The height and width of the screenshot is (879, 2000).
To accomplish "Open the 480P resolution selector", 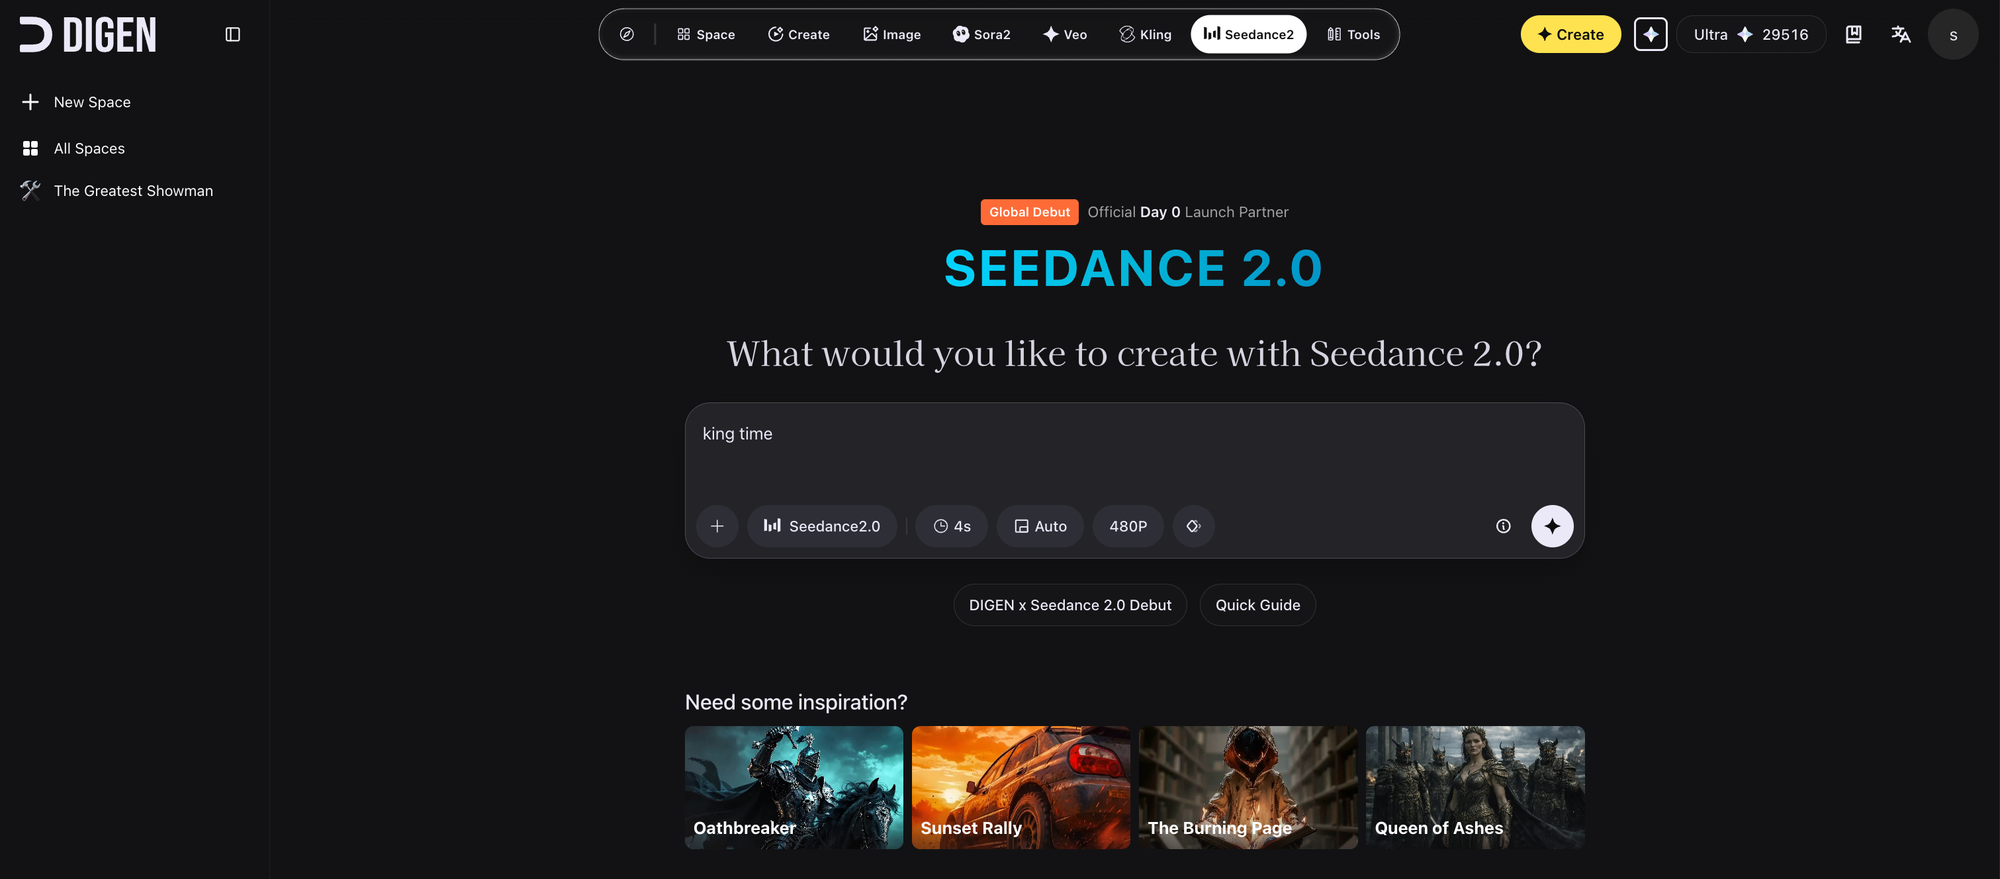I will [1128, 526].
